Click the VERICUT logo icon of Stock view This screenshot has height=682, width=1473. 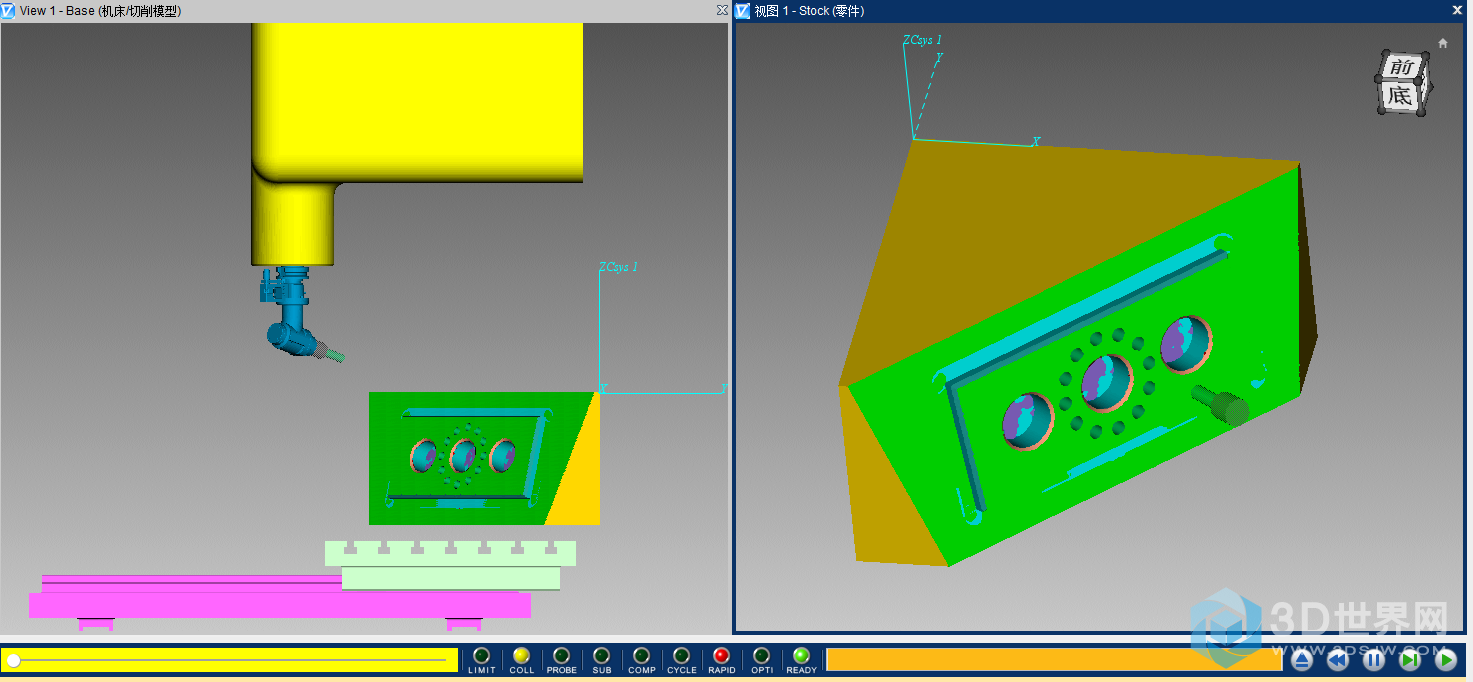pos(742,10)
